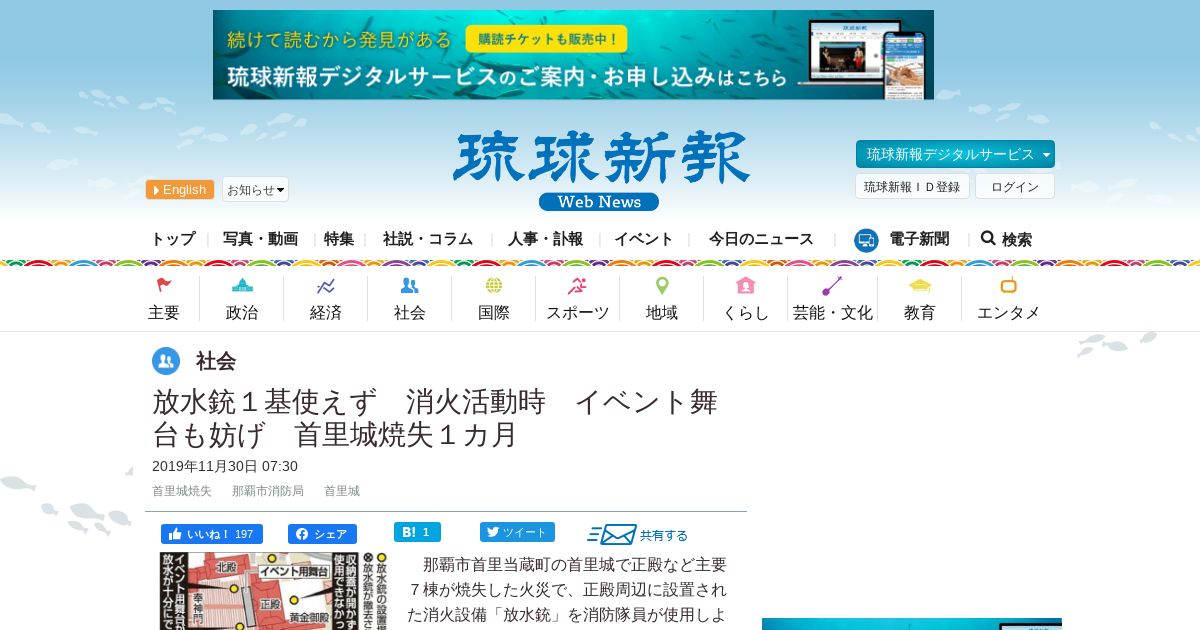Click the search magnifier icon
This screenshot has height=630, width=1200.
988,238
